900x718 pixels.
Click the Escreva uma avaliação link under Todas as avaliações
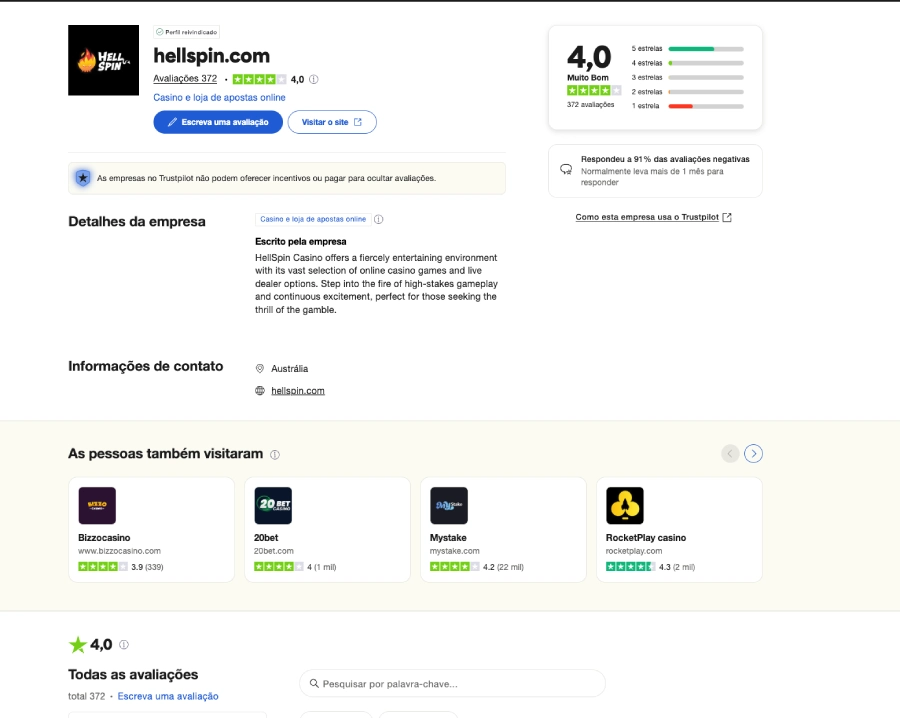[x=168, y=696]
